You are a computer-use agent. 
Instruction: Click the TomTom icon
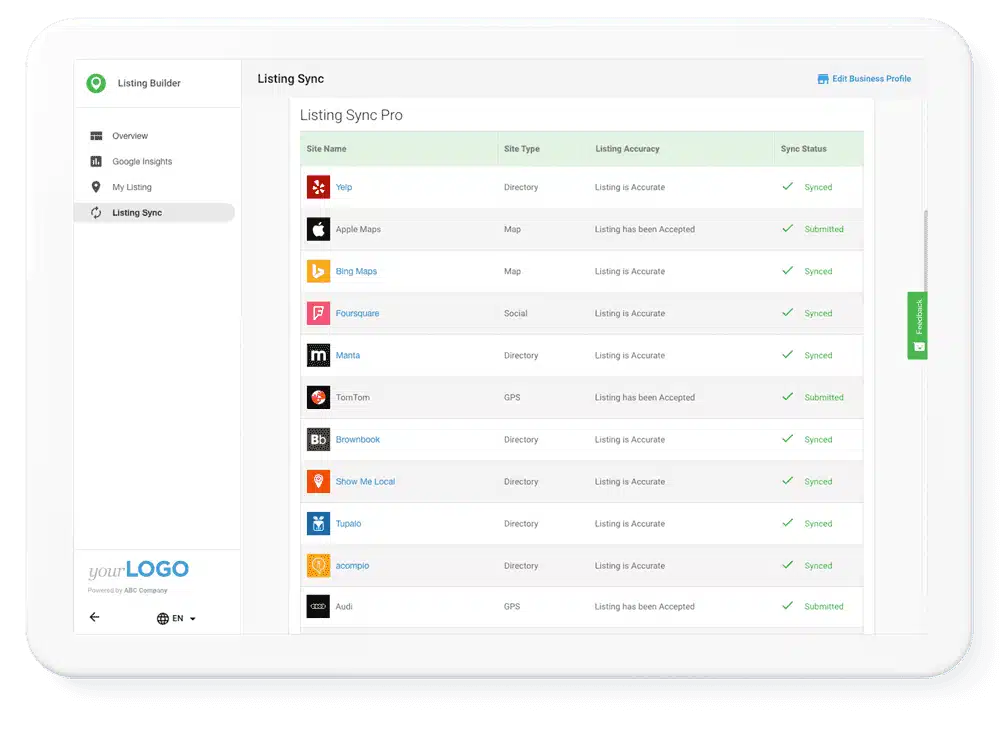click(x=318, y=397)
